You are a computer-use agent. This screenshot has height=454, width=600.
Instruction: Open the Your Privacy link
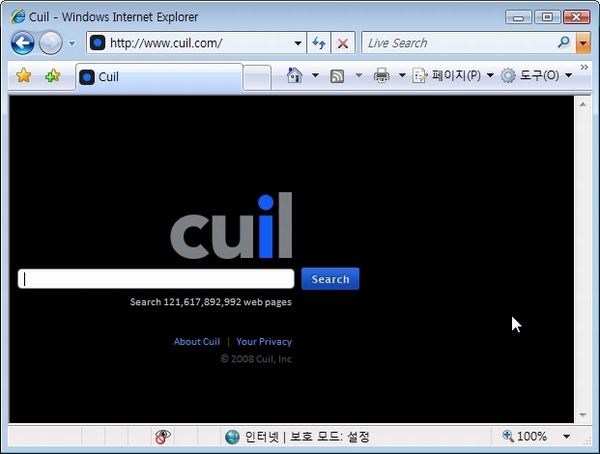(x=264, y=341)
